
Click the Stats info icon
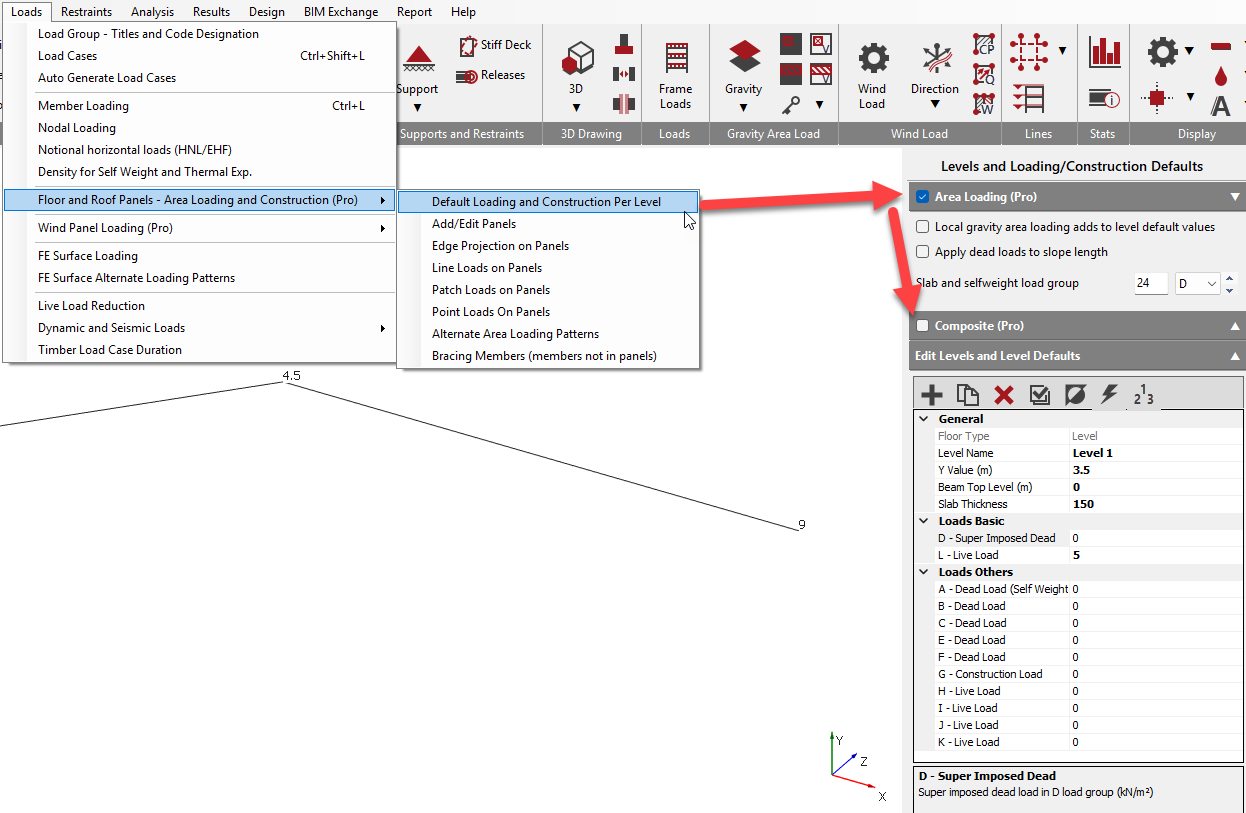1104,99
